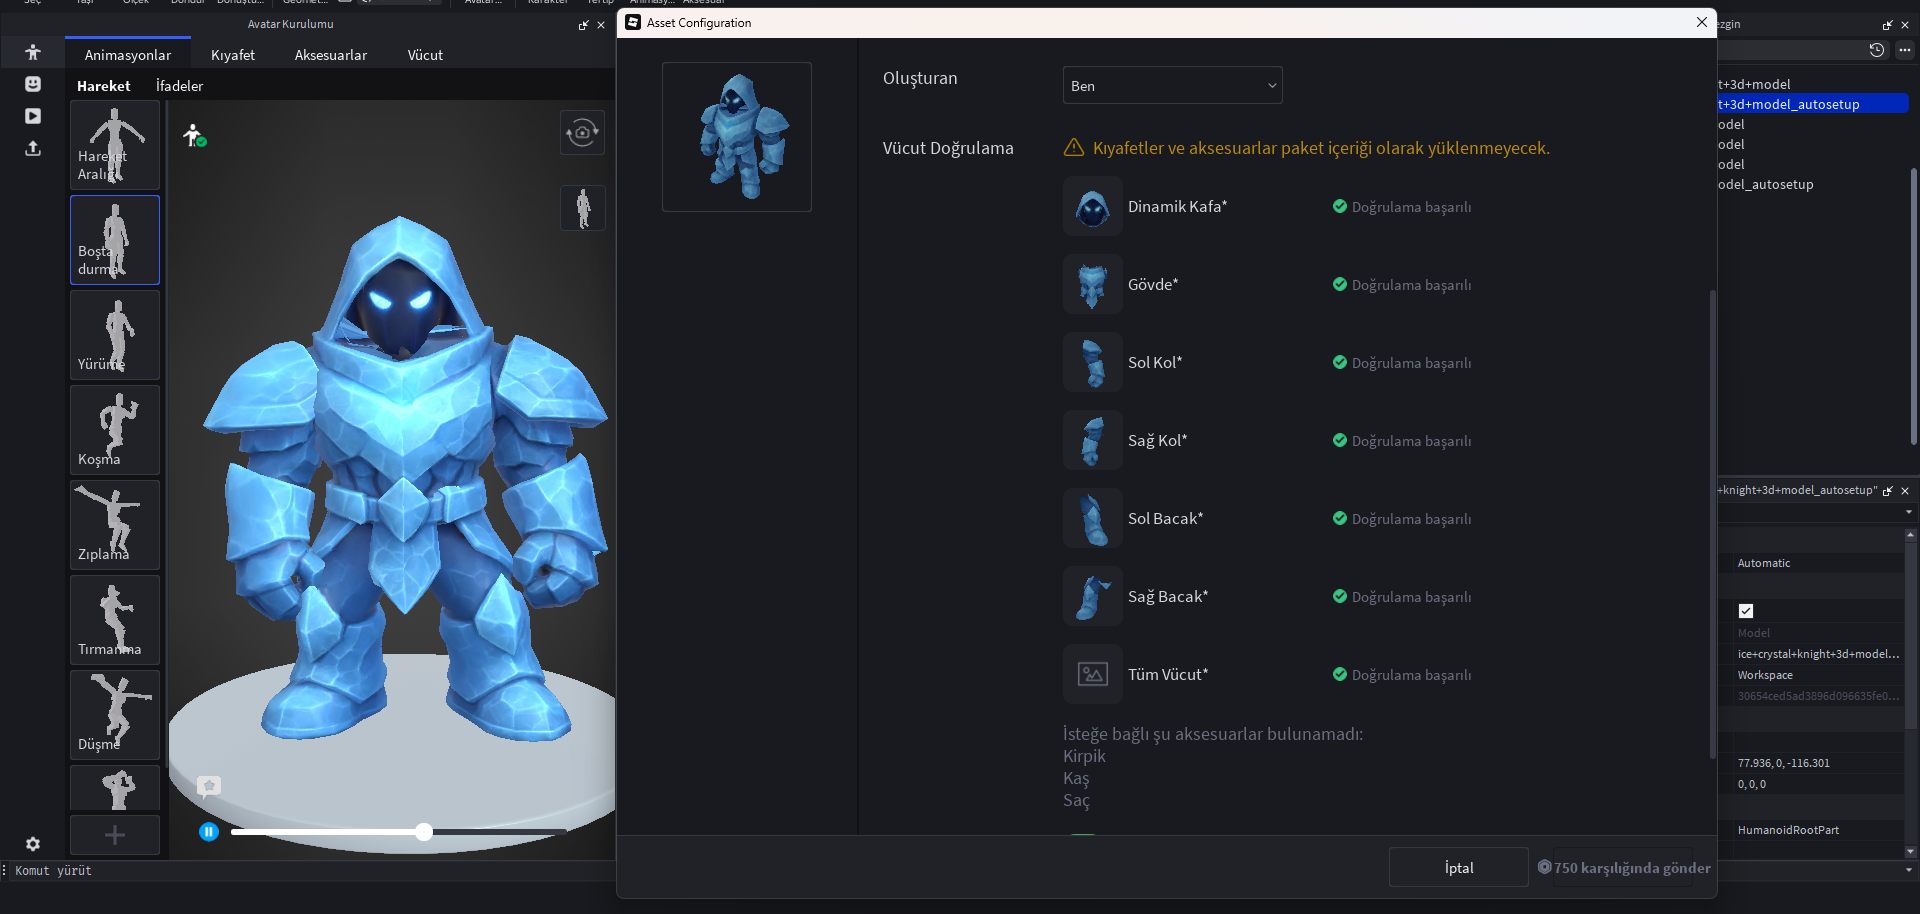Switch to the Animasyonlar tab
Image resolution: width=1920 pixels, height=914 pixels.
click(x=128, y=55)
